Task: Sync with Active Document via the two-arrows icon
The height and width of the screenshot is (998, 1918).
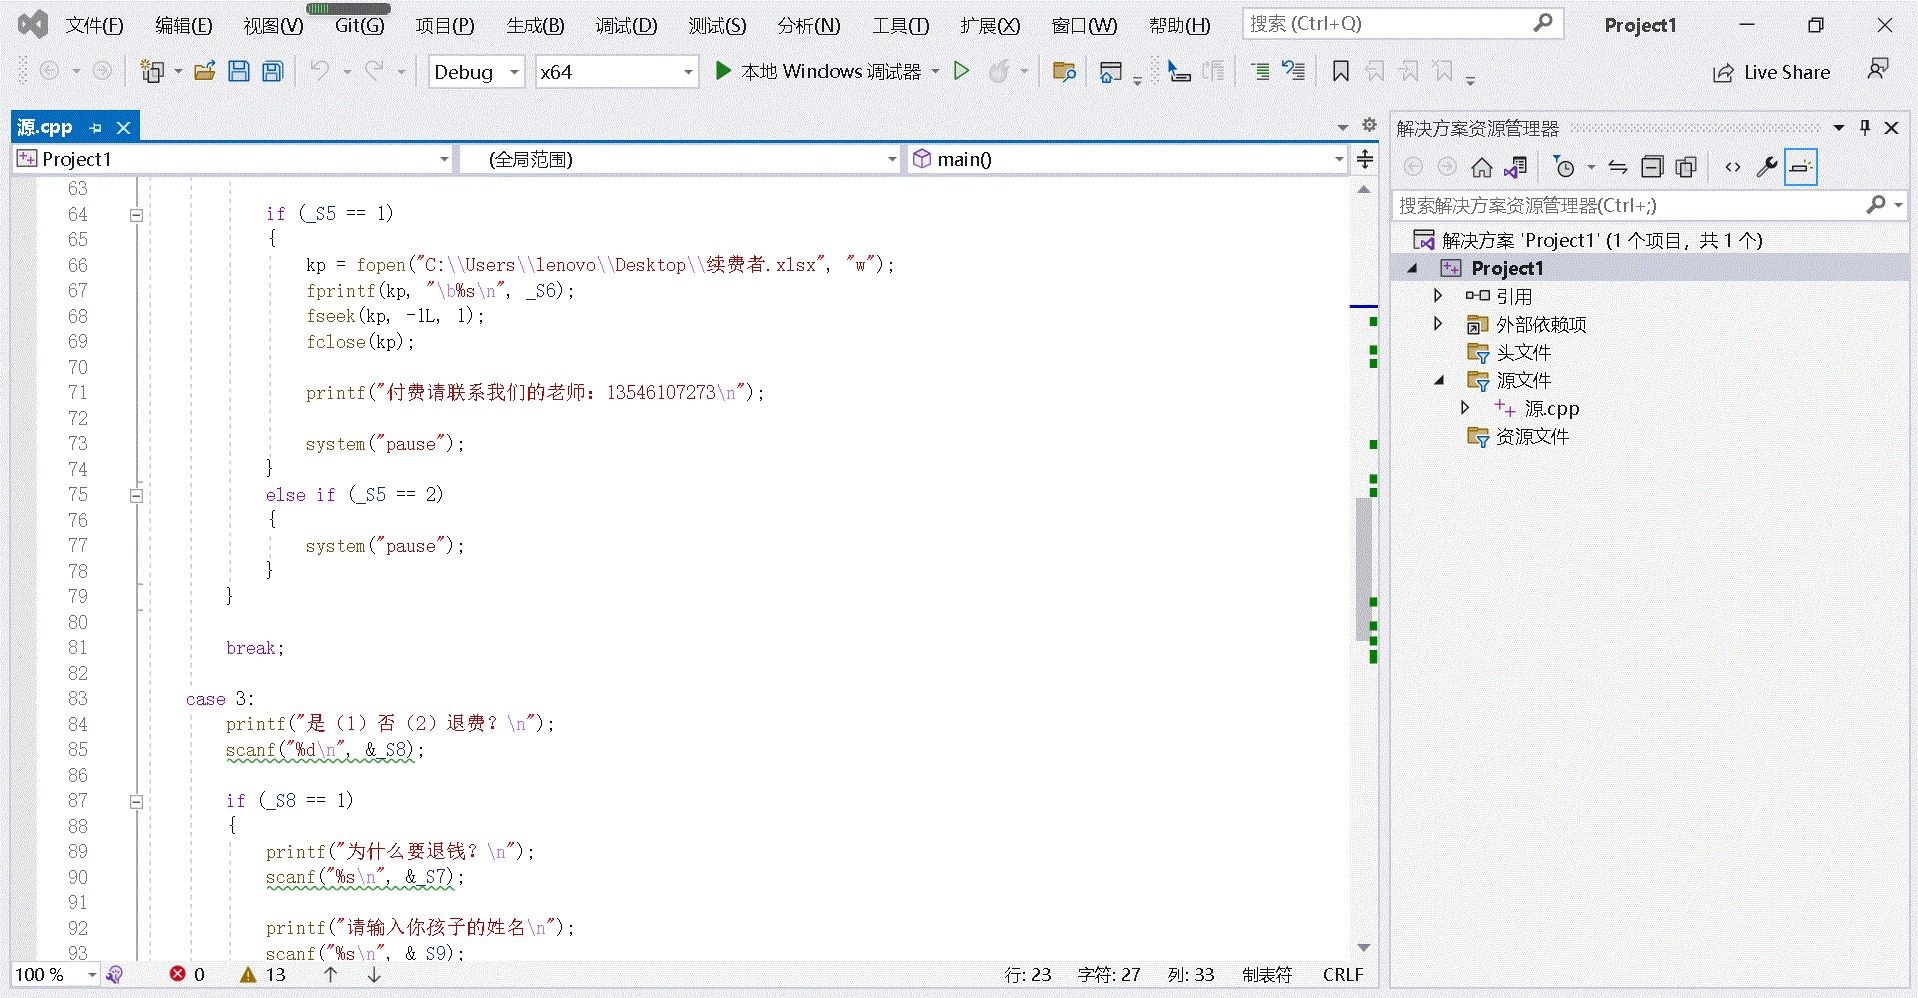Action: (1618, 167)
